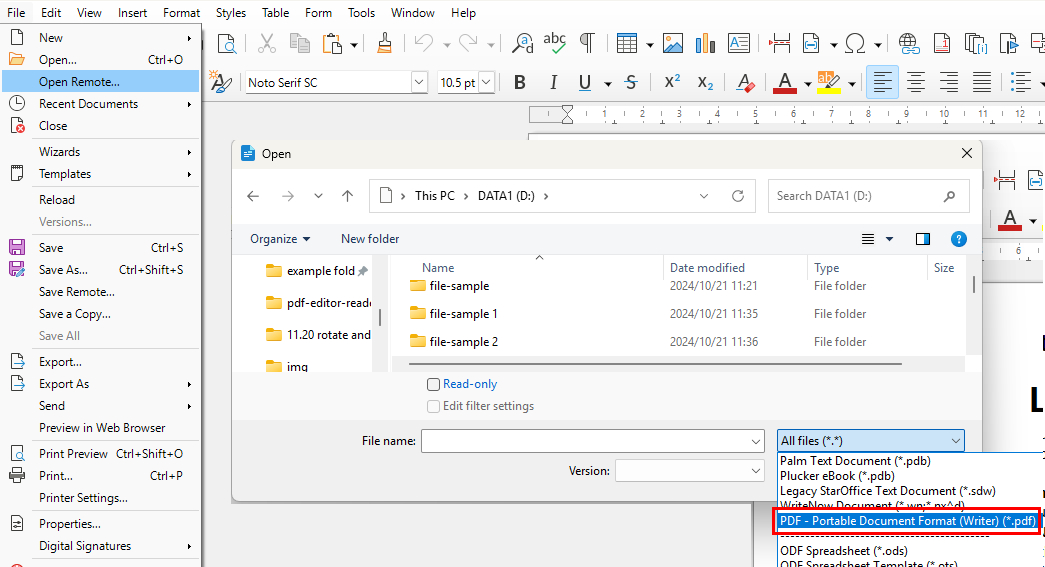Toggle formatting marks pilcrow icon

click(587, 44)
